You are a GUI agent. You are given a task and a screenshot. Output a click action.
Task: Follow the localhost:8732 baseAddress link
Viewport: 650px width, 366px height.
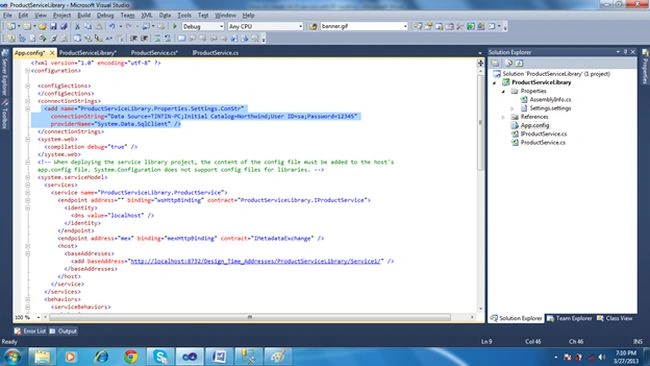click(255, 261)
